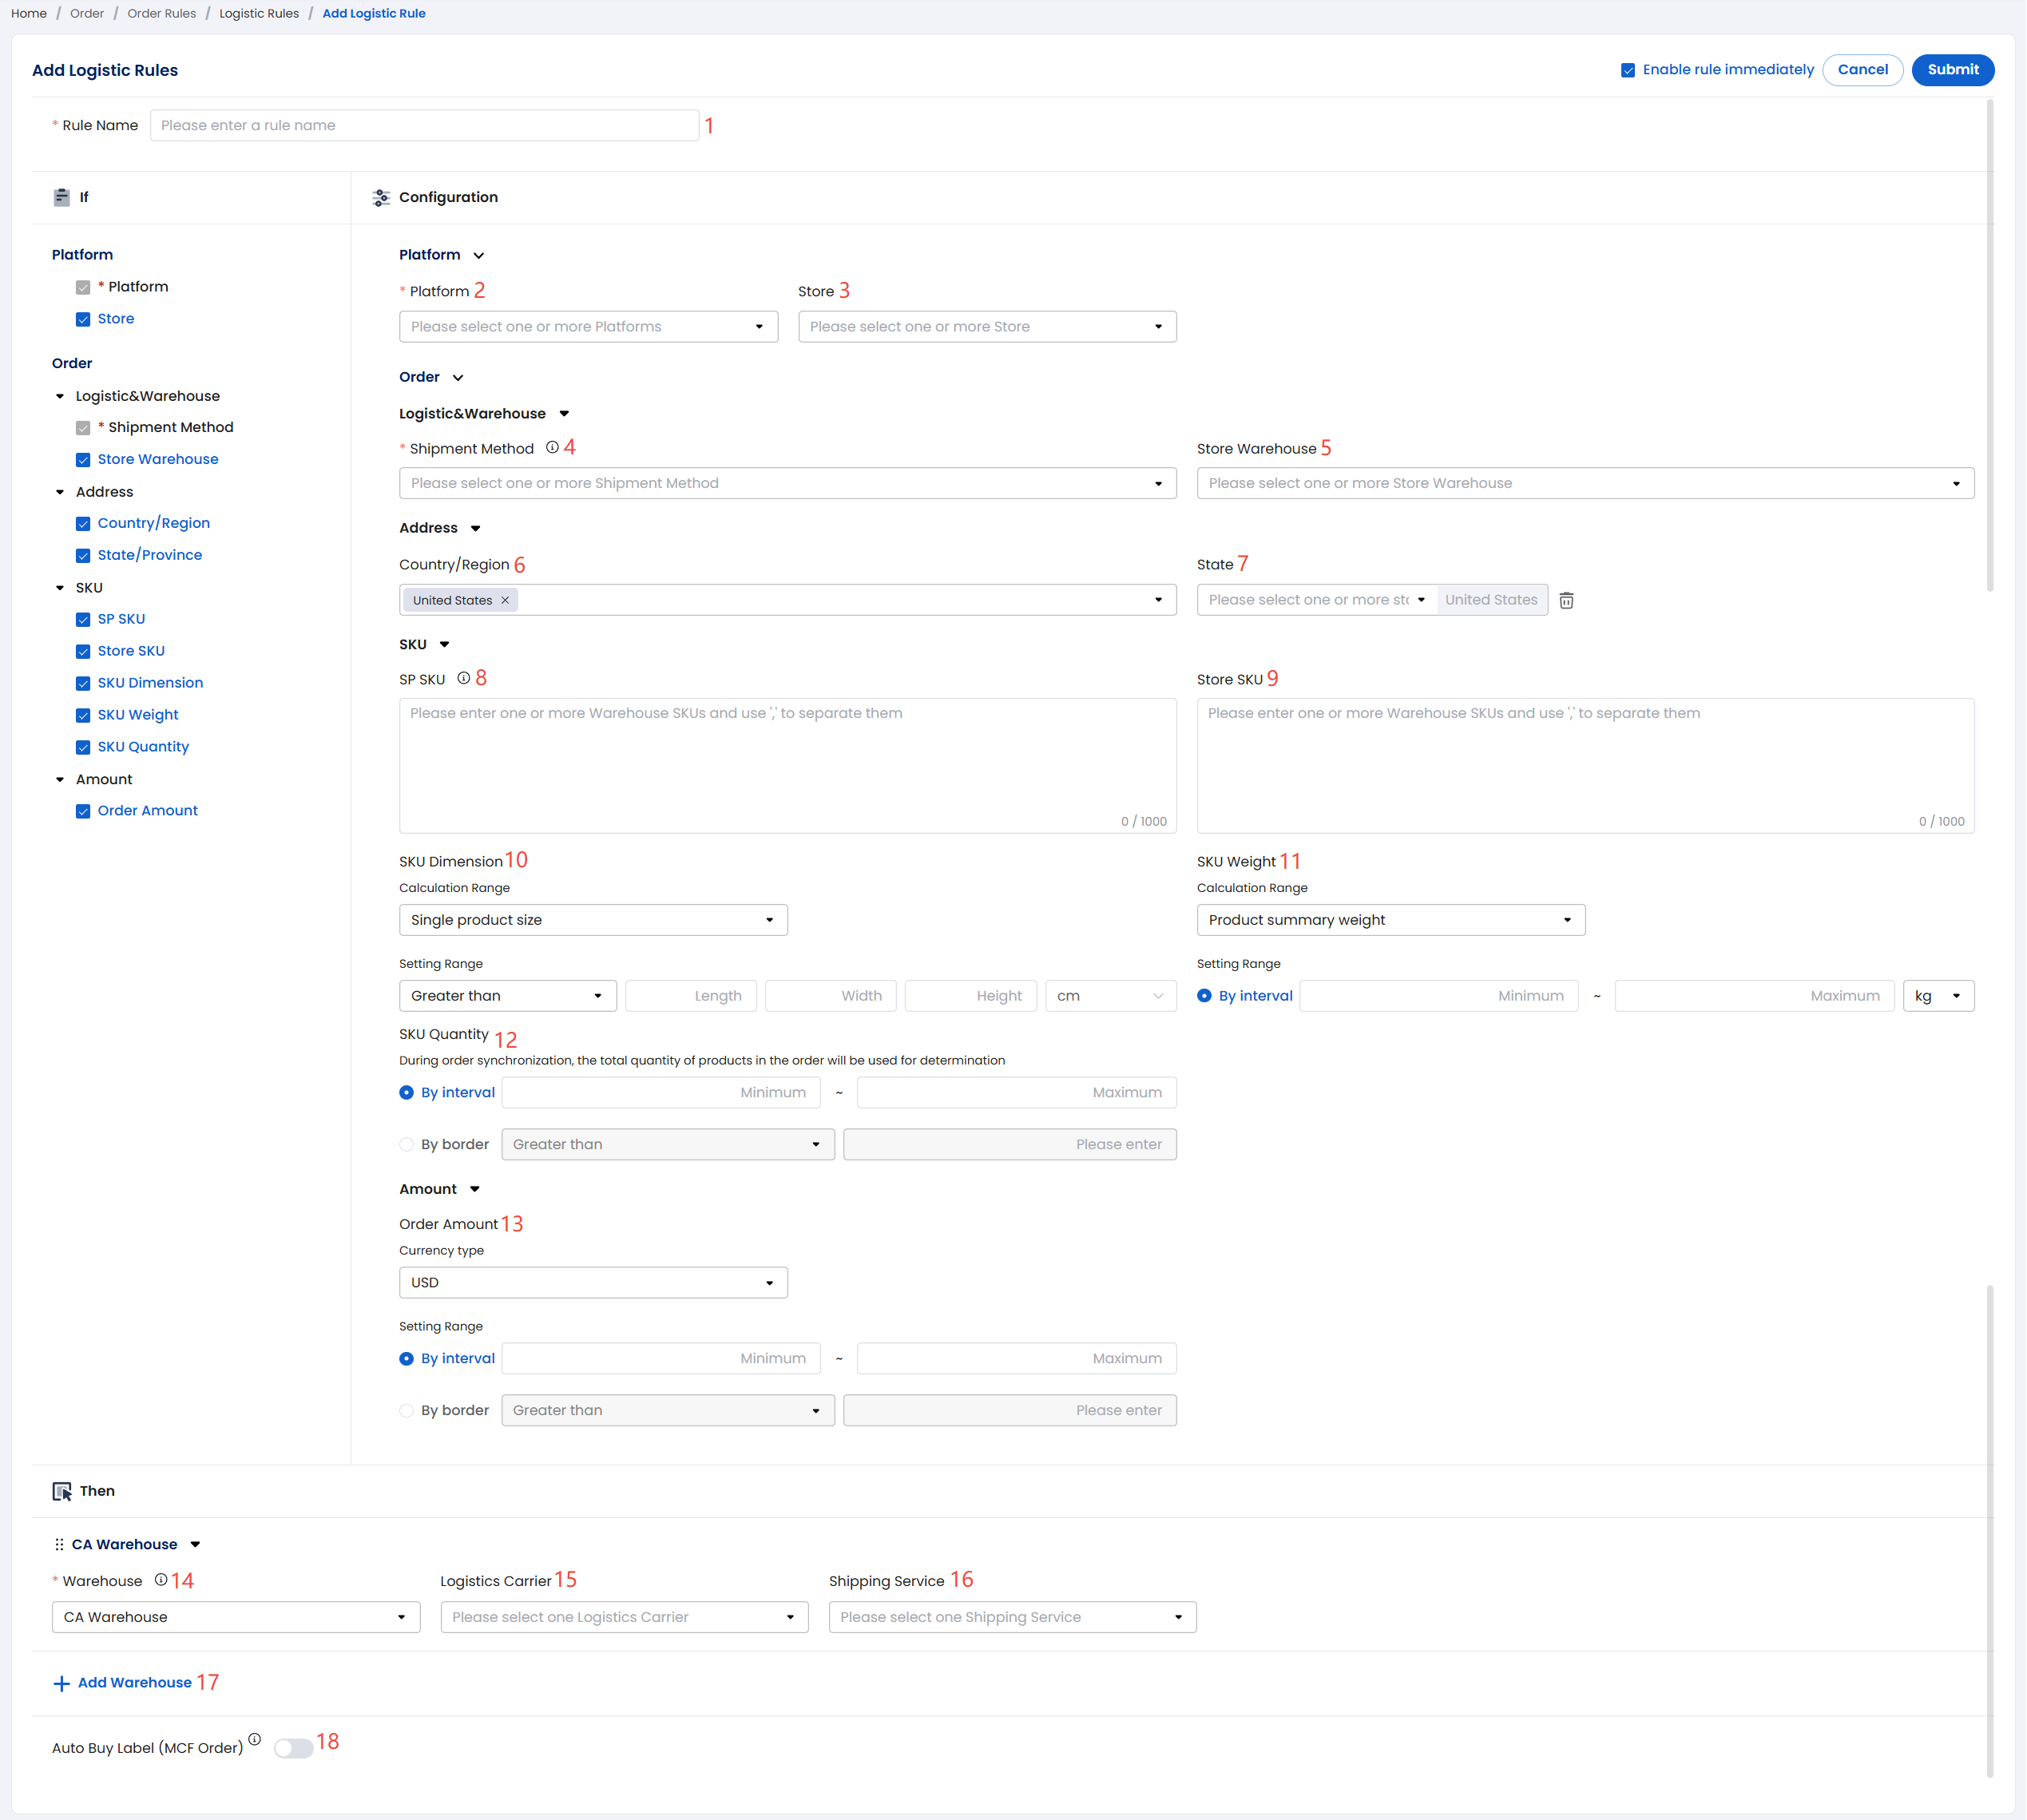Click the Store SKU text area
Image resolution: width=2027 pixels, height=1820 pixels.
1585,766
